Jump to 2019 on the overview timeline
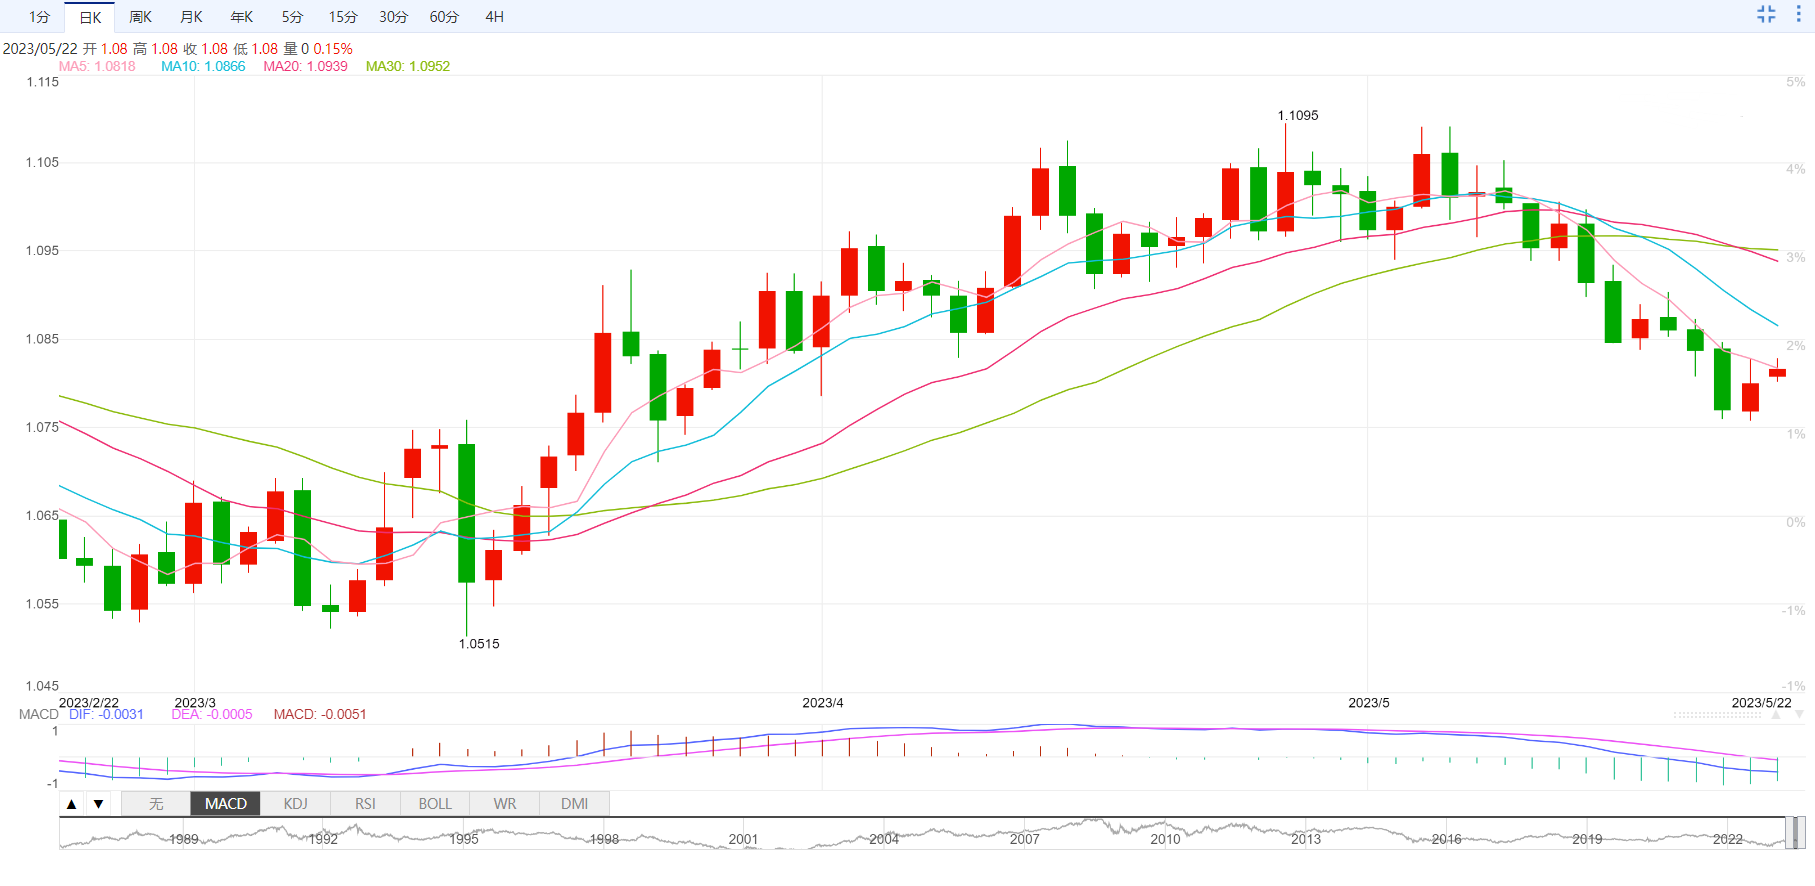Viewport: 1815px width, 886px height. pyautogui.click(x=1587, y=839)
